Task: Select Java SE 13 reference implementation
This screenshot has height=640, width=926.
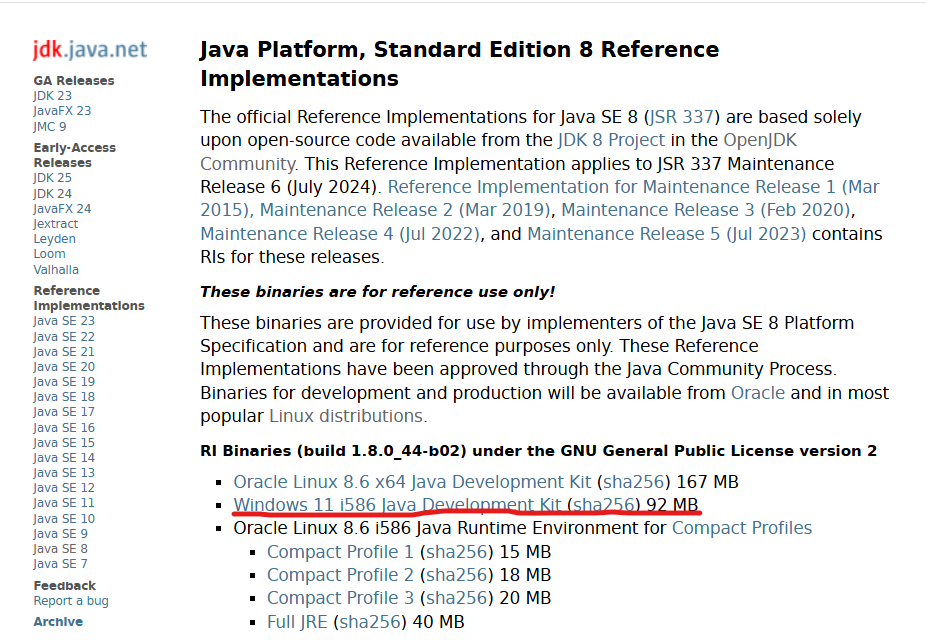Action: pyautogui.click(x=64, y=472)
